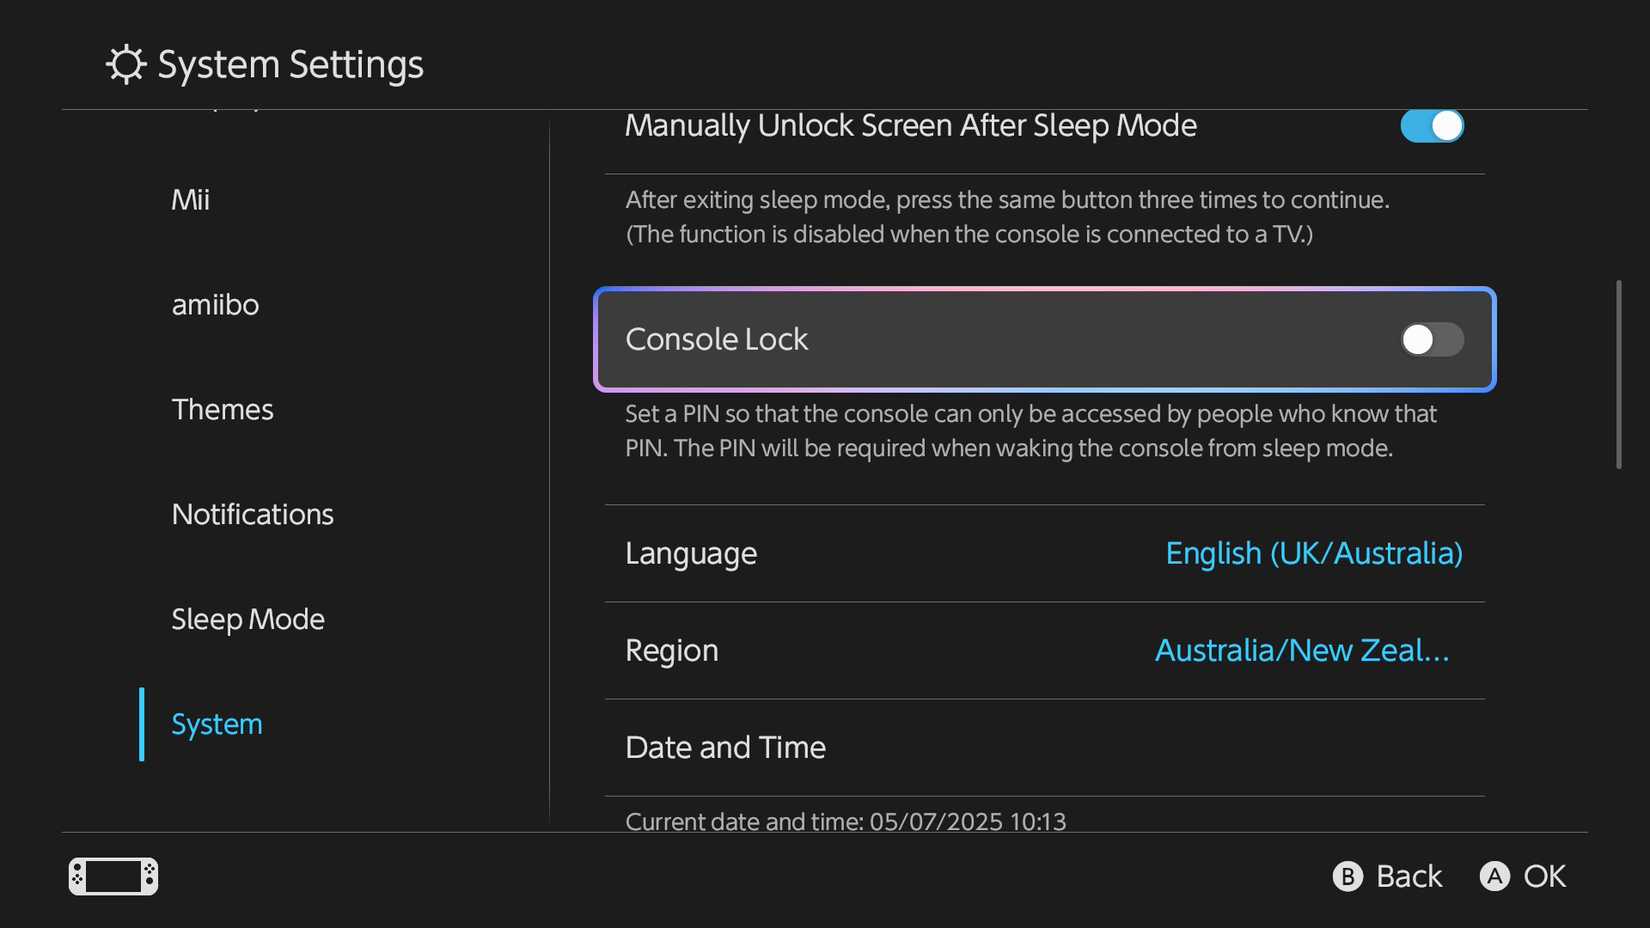Select the amiibo sidebar entry
The width and height of the screenshot is (1650, 928).
click(x=215, y=305)
